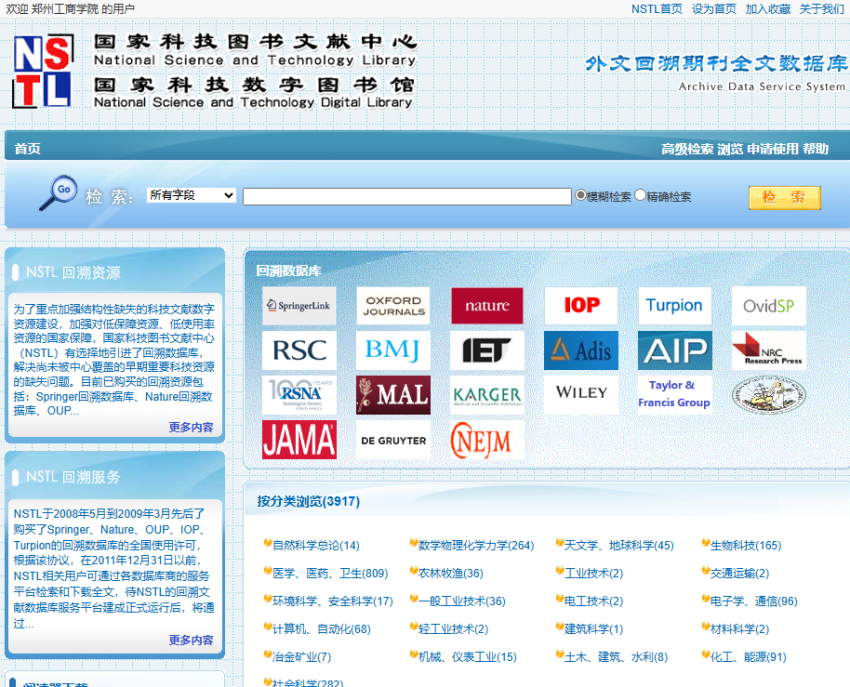Open 申请使用 in the navigation bar

[772, 149]
